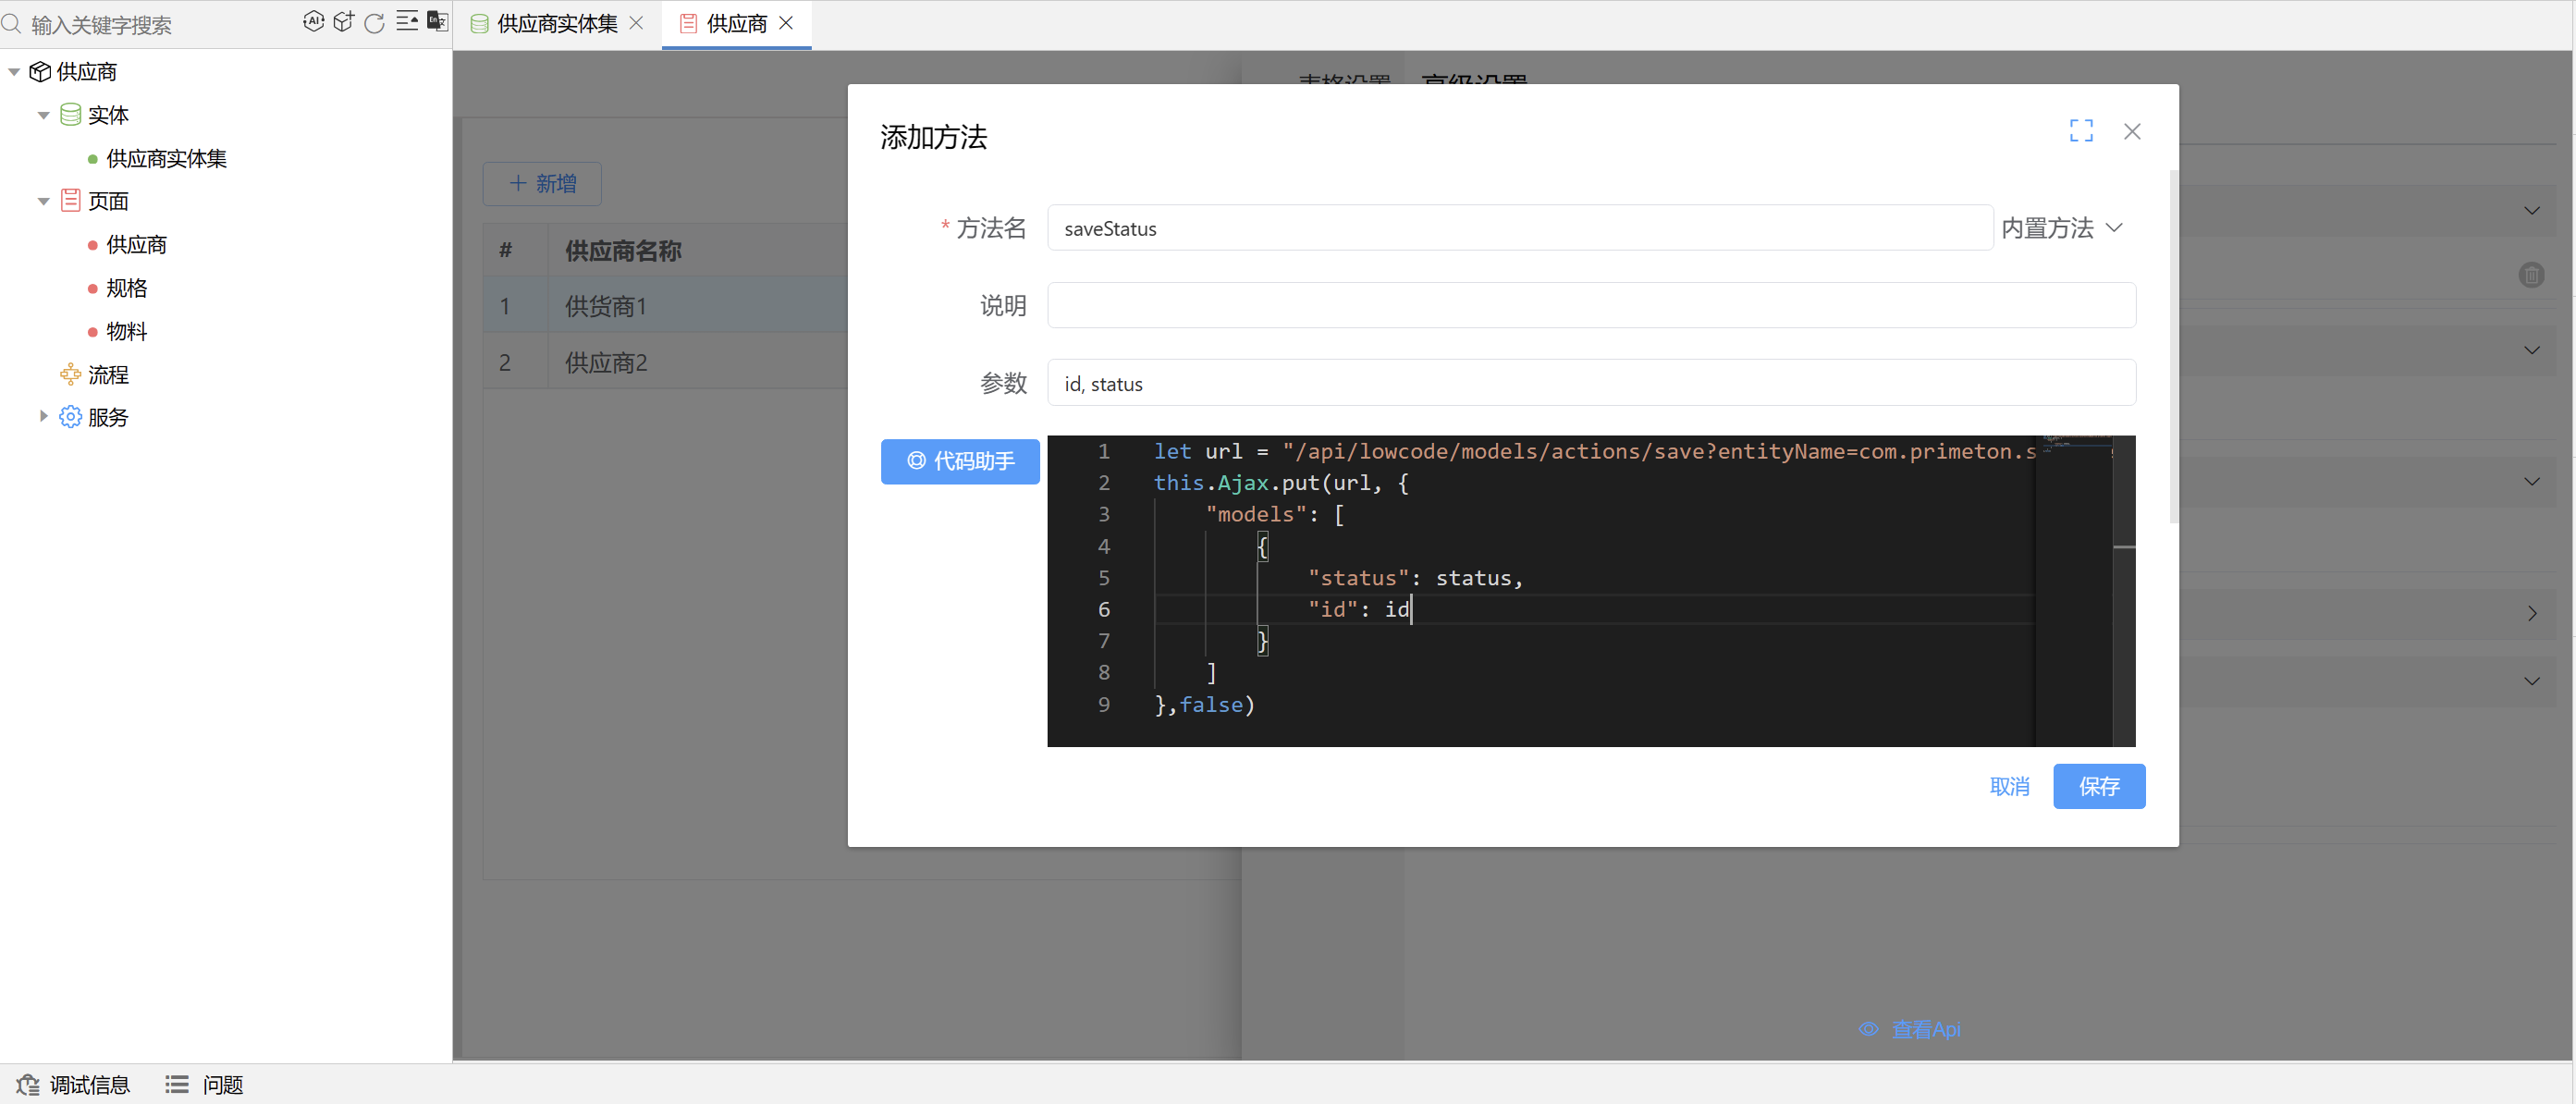Click the language translate icon

[437, 22]
